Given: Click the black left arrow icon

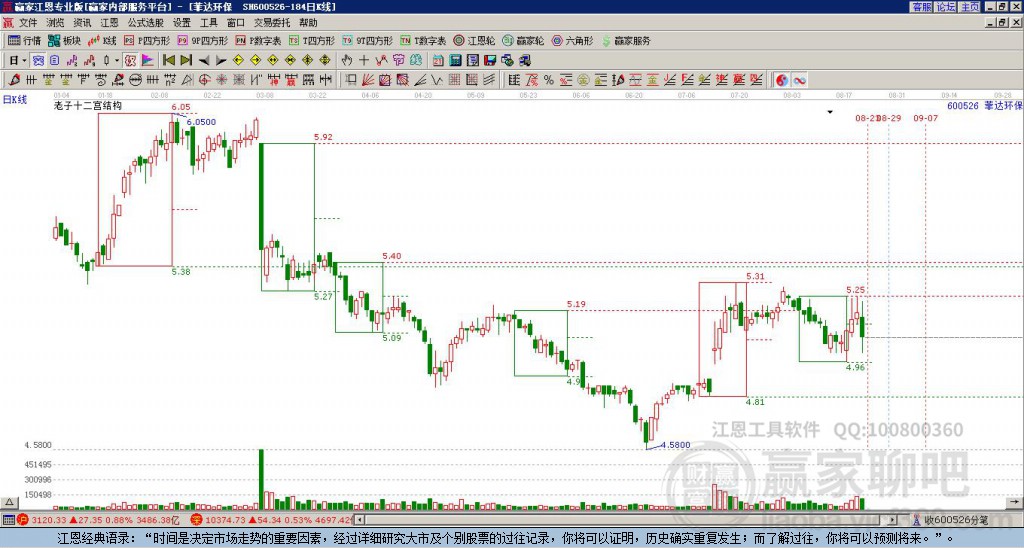Looking at the screenshot, I should [204, 61].
